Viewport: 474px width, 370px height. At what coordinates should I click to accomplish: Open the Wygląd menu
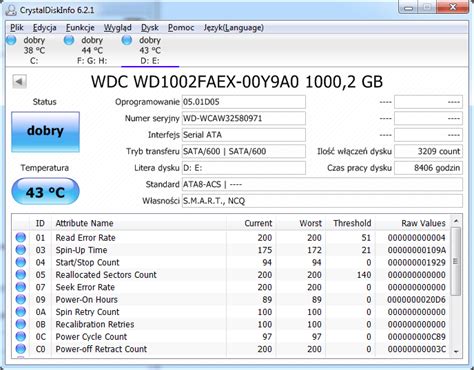pyautogui.click(x=118, y=28)
